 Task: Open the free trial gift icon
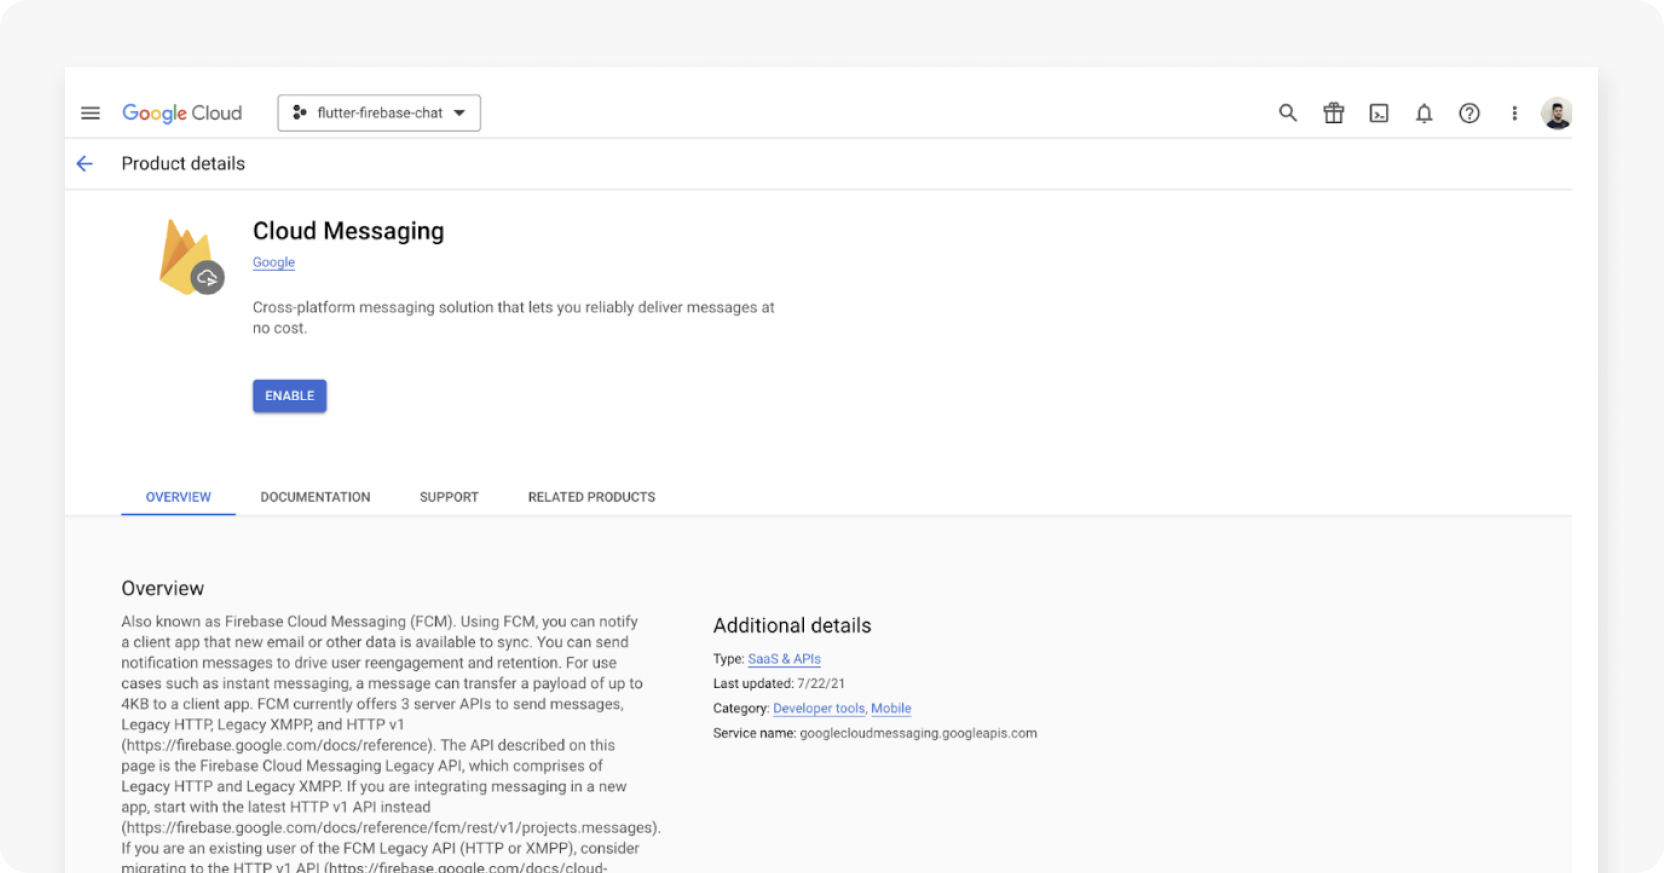pyautogui.click(x=1334, y=113)
